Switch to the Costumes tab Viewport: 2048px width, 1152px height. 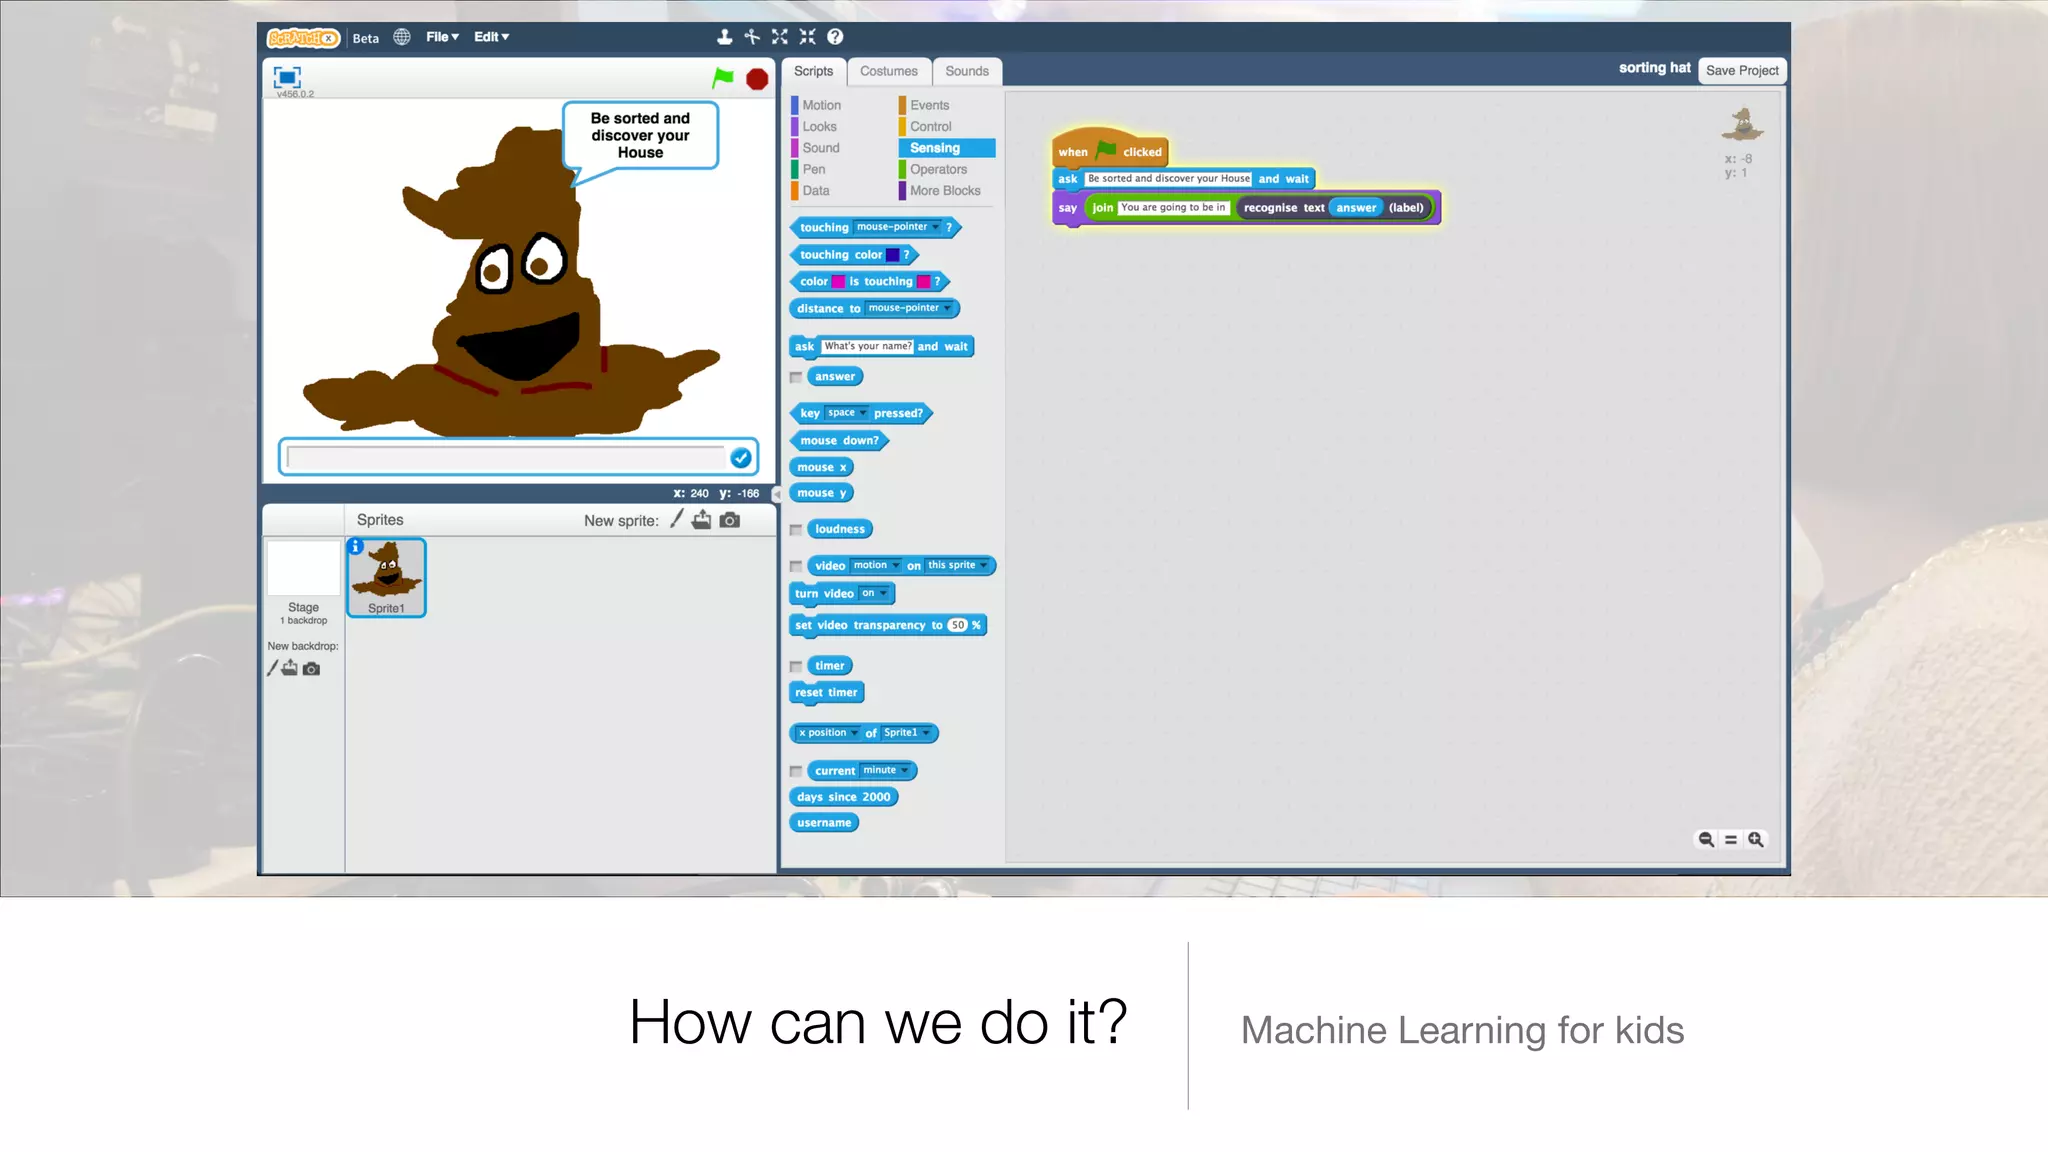point(889,71)
